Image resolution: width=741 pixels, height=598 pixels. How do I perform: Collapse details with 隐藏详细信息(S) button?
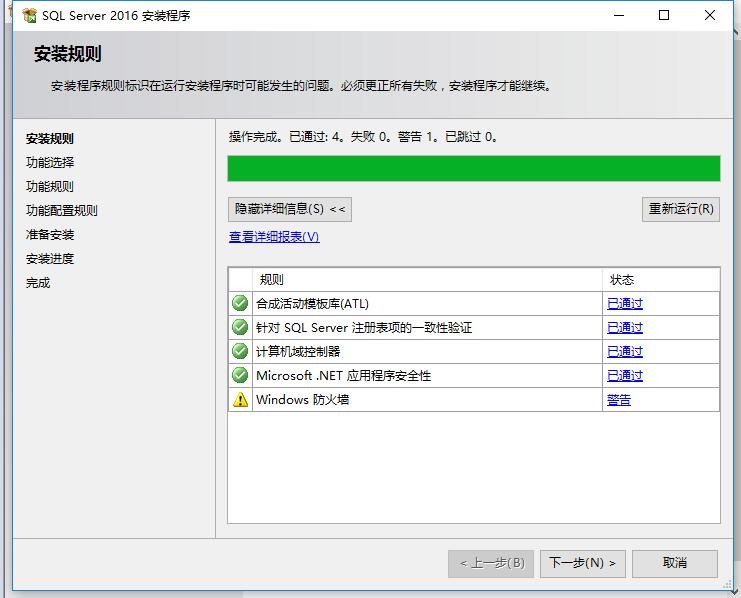[289, 209]
